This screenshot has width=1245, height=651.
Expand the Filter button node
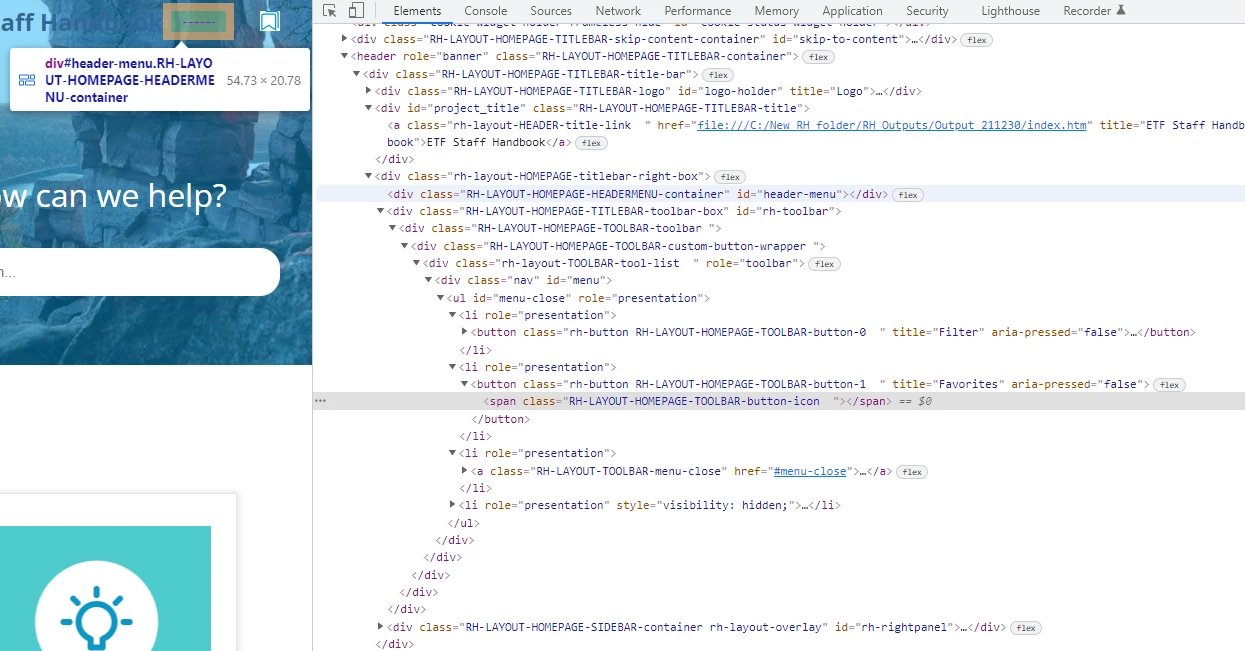pos(465,332)
